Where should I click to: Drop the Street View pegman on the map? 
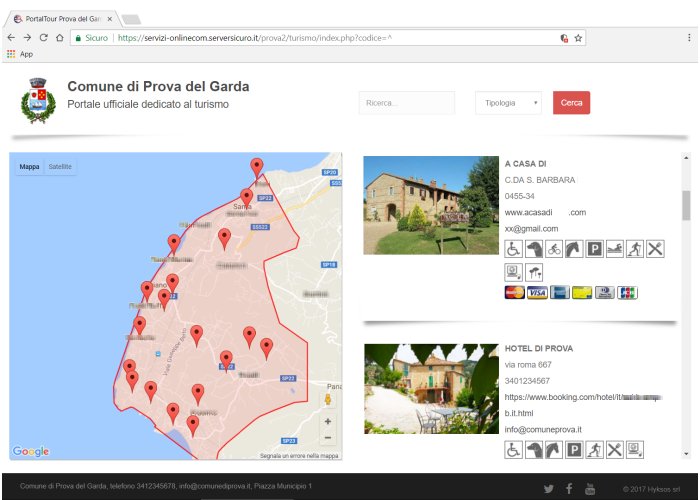pyautogui.click(x=327, y=399)
